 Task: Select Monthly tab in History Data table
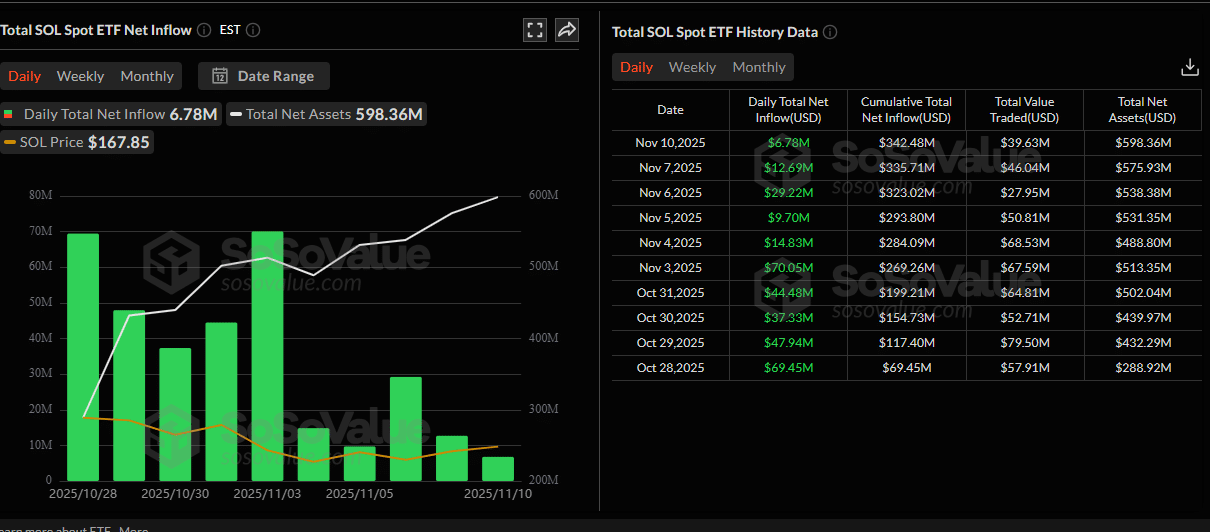759,67
